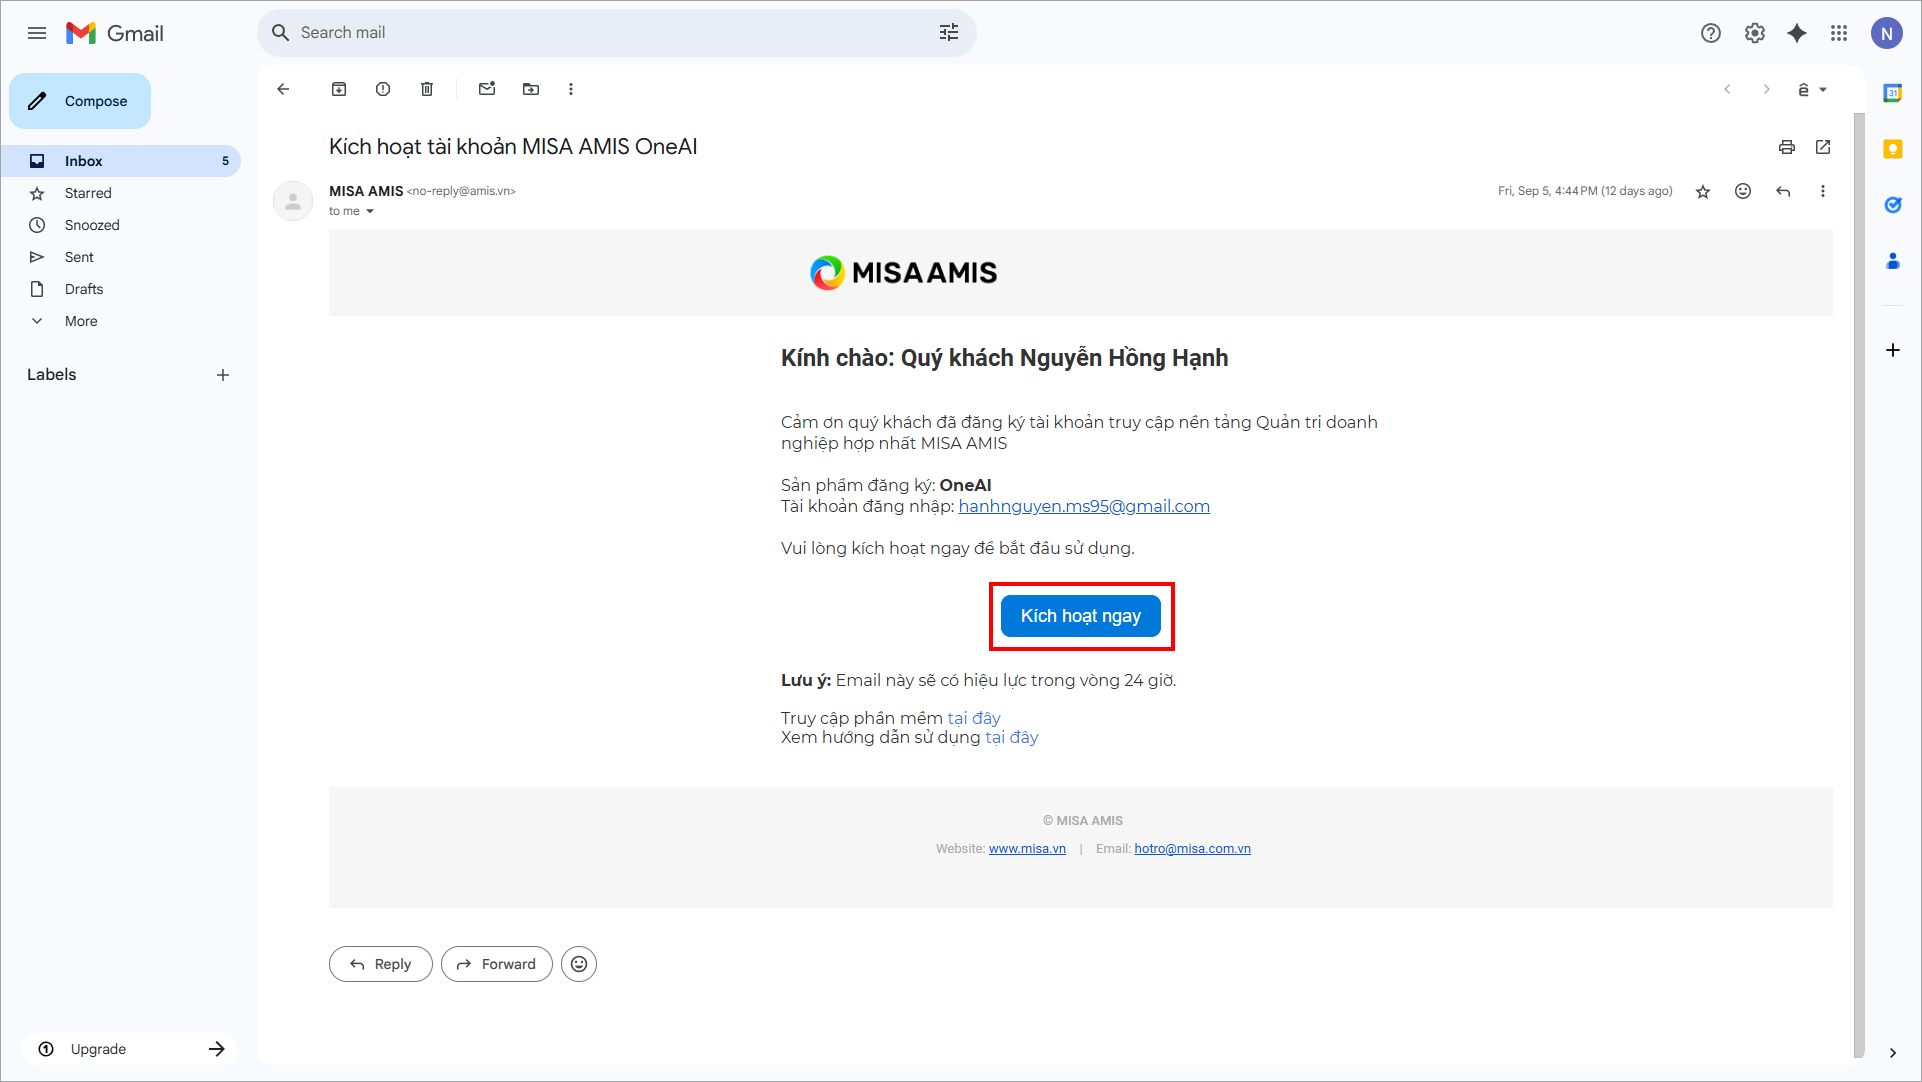Screen dimensions: 1922x1082
Task: Expand the 'to me' recipient details
Action: [370, 211]
